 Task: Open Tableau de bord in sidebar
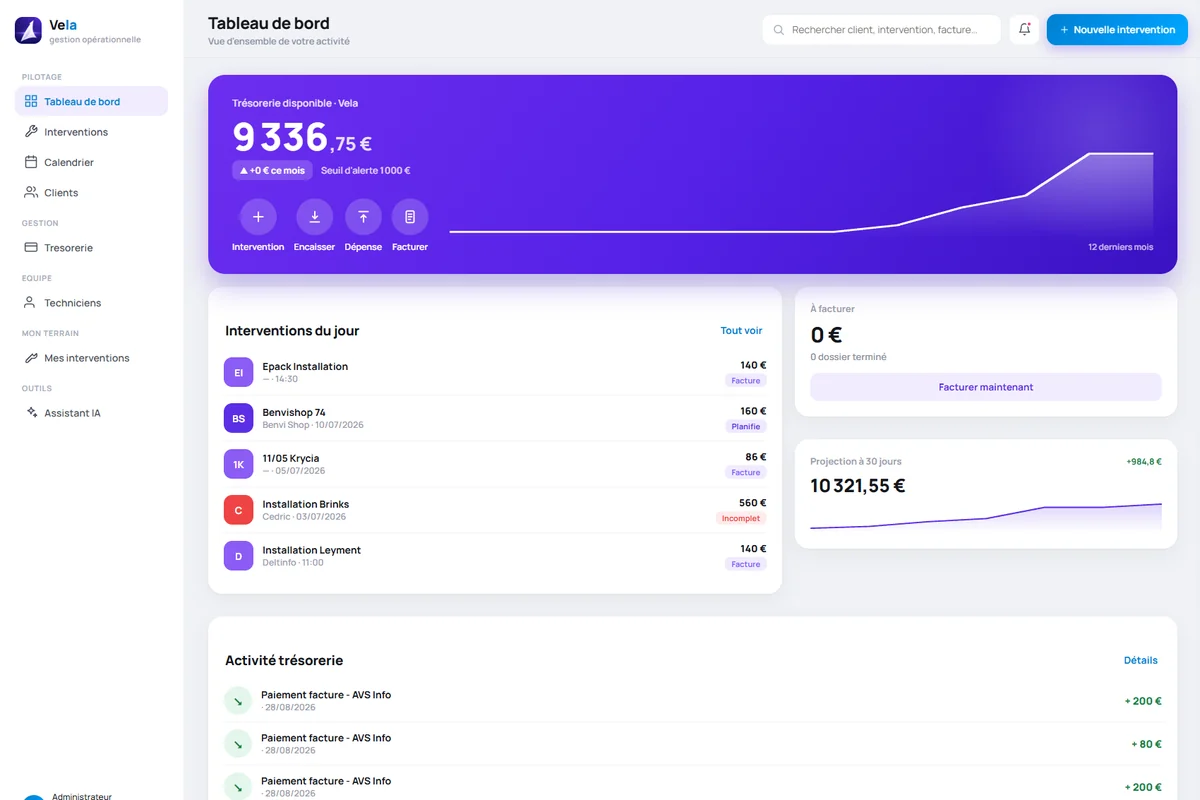[91, 101]
